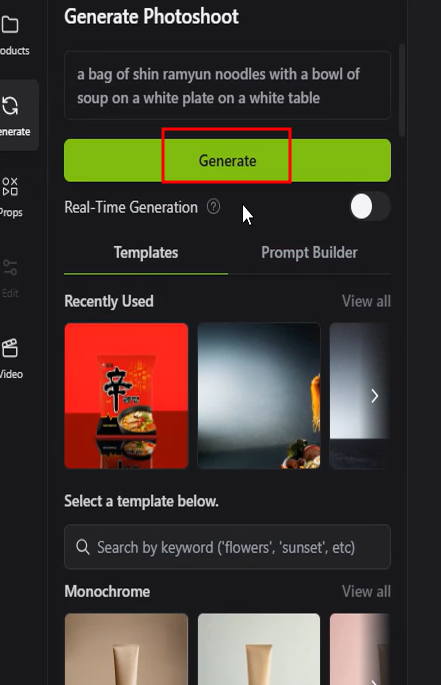Expand Recently Used with the right chevron
This screenshot has height=685, width=441.
click(x=375, y=396)
